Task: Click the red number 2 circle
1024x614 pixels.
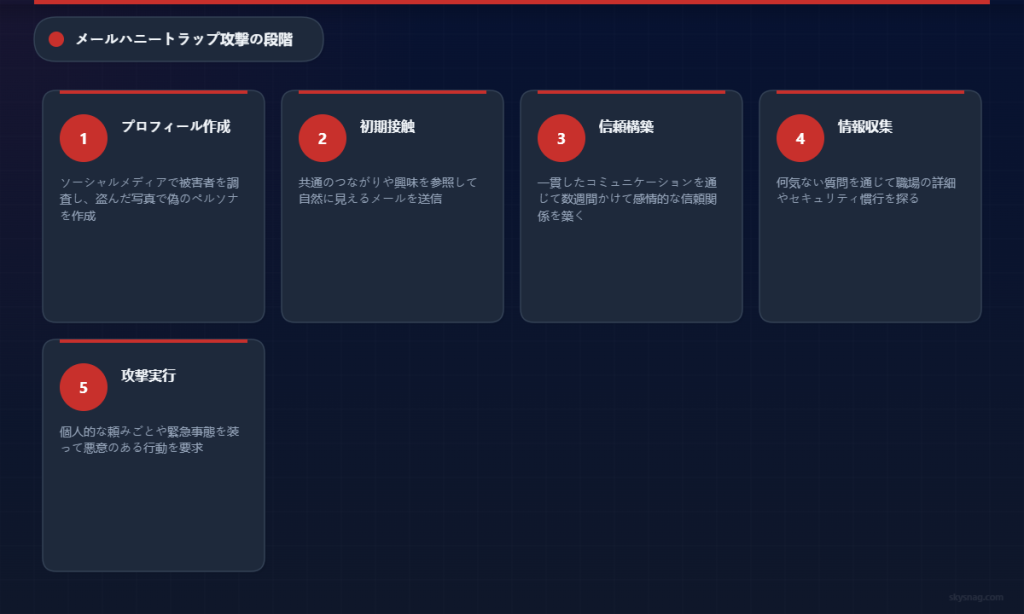Action: click(323, 138)
